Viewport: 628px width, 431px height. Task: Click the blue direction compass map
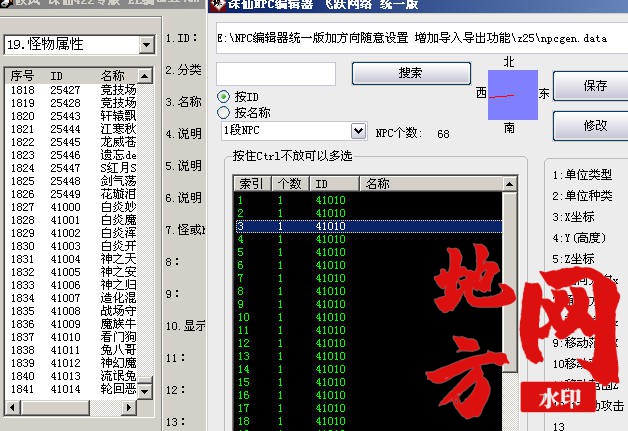coord(513,95)
